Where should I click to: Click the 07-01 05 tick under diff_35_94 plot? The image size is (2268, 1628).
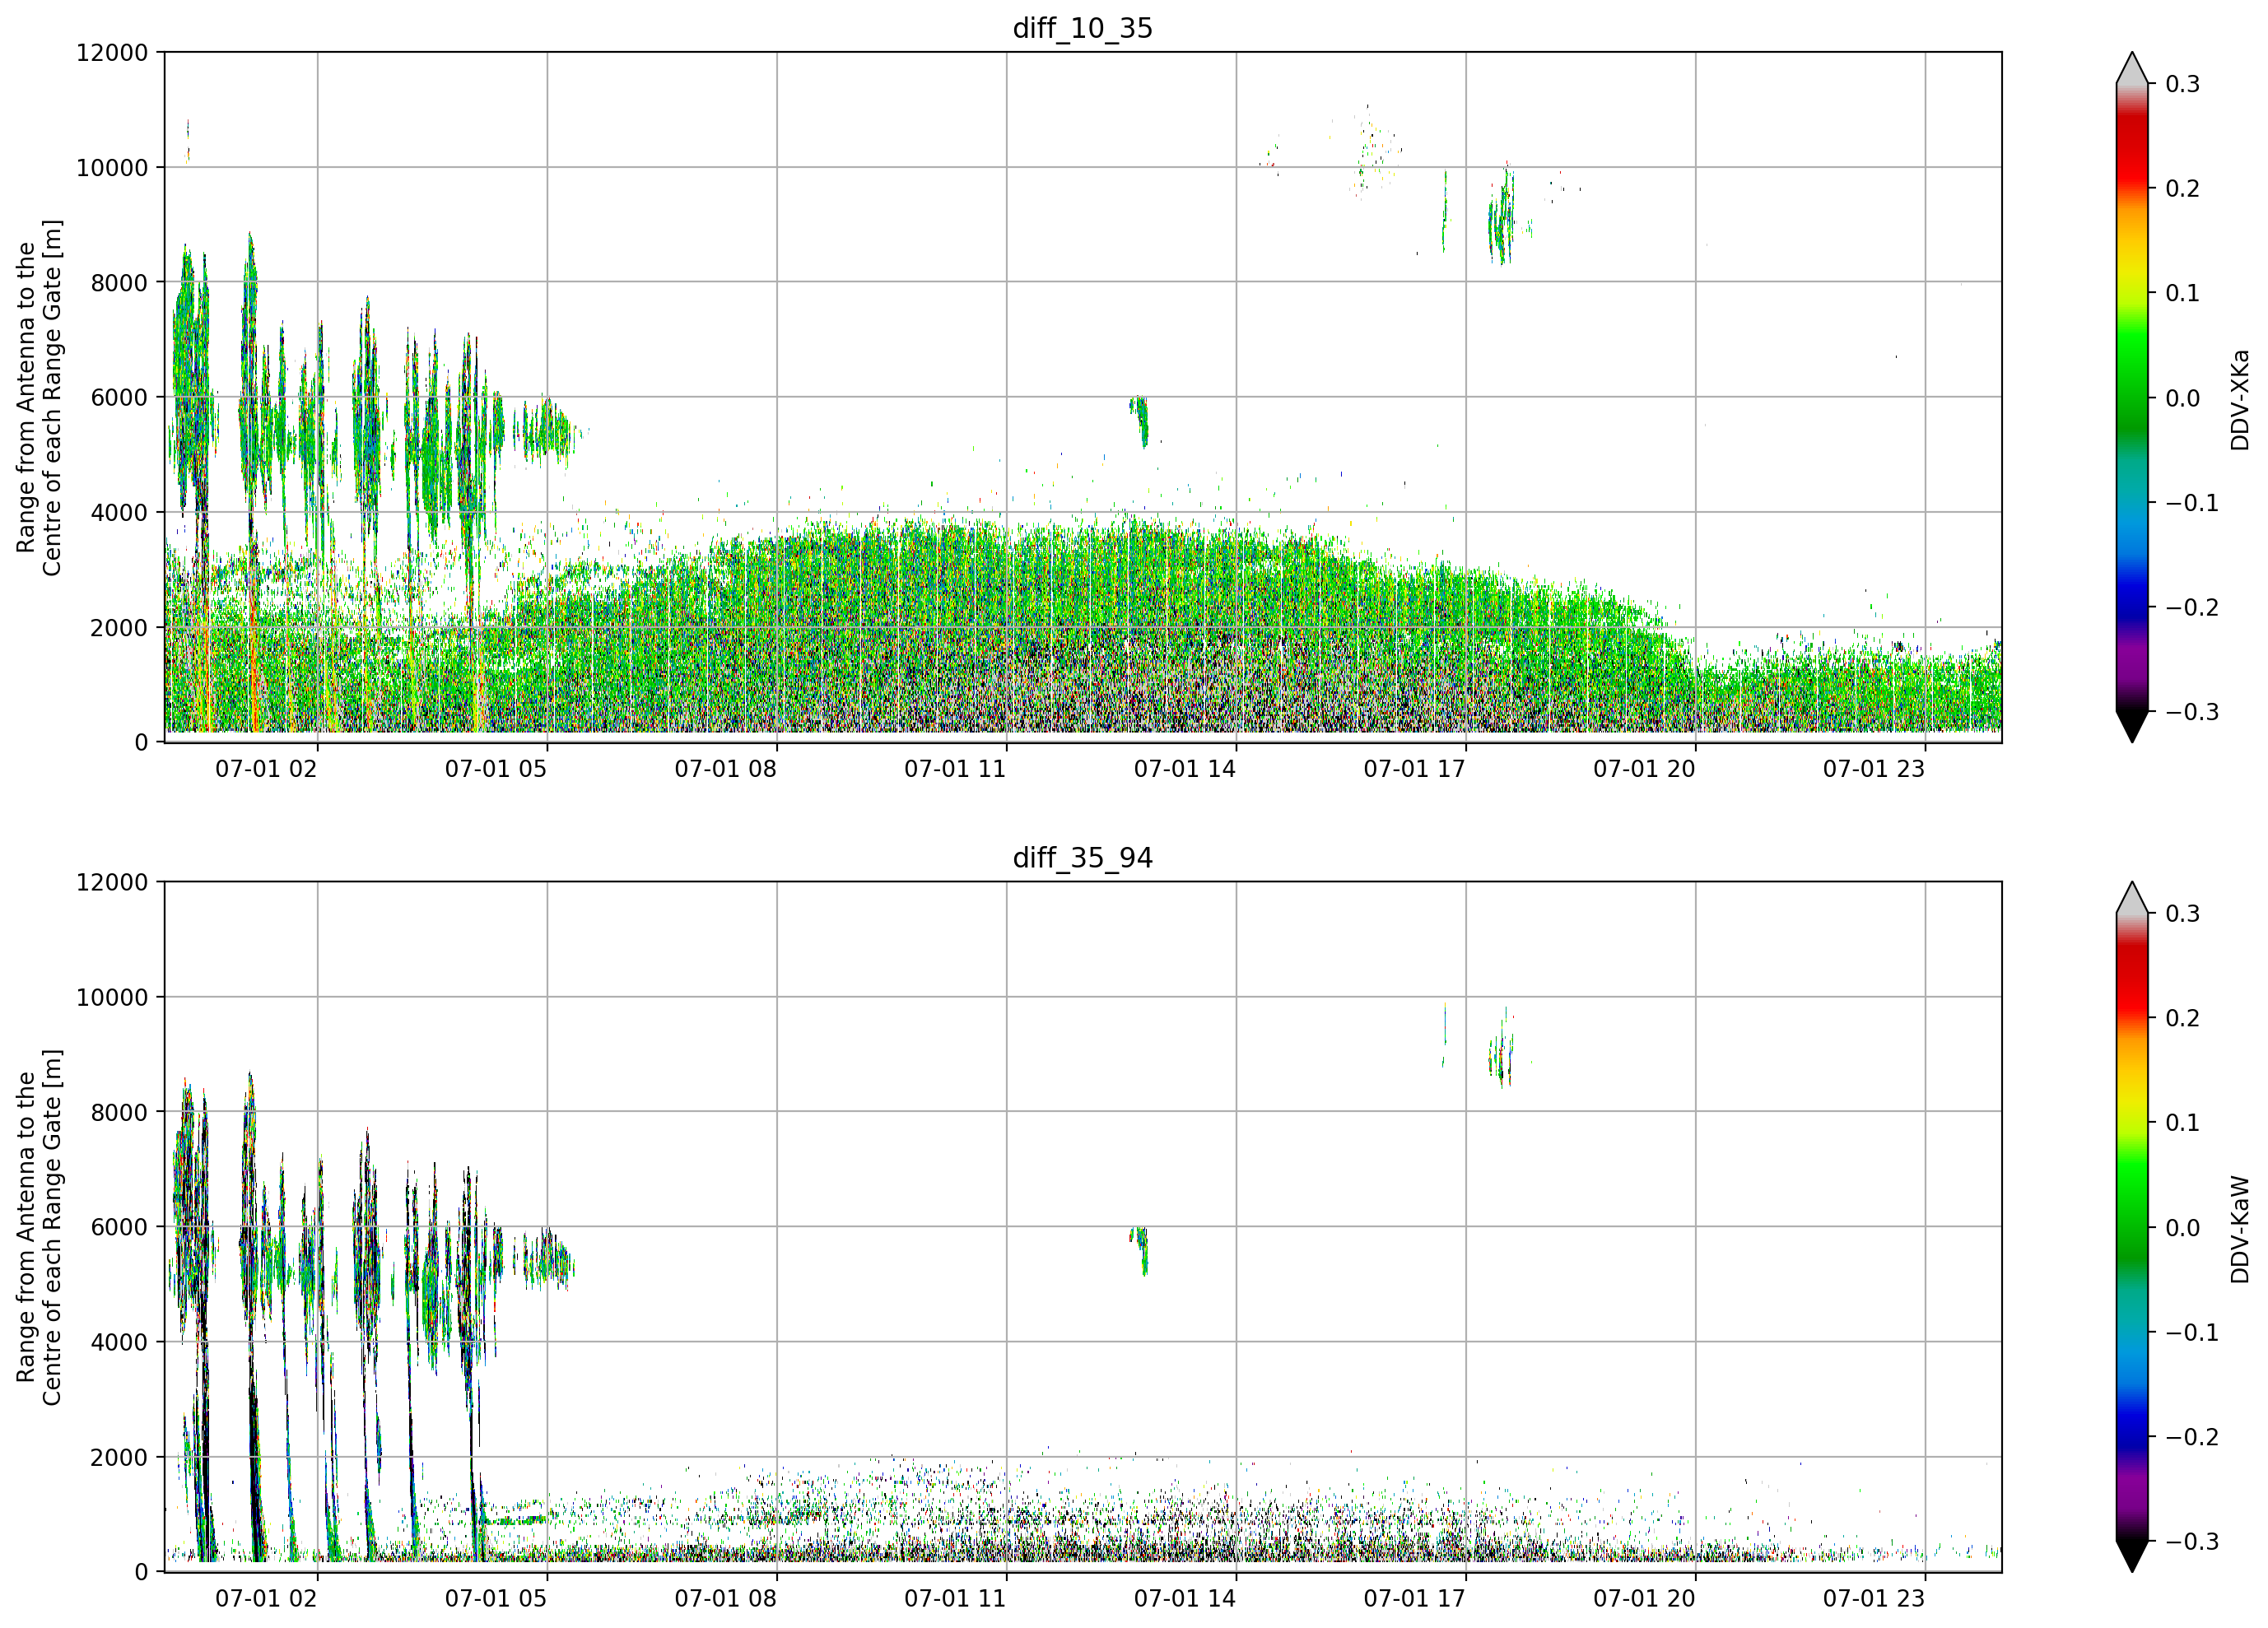pos(496,1598)
